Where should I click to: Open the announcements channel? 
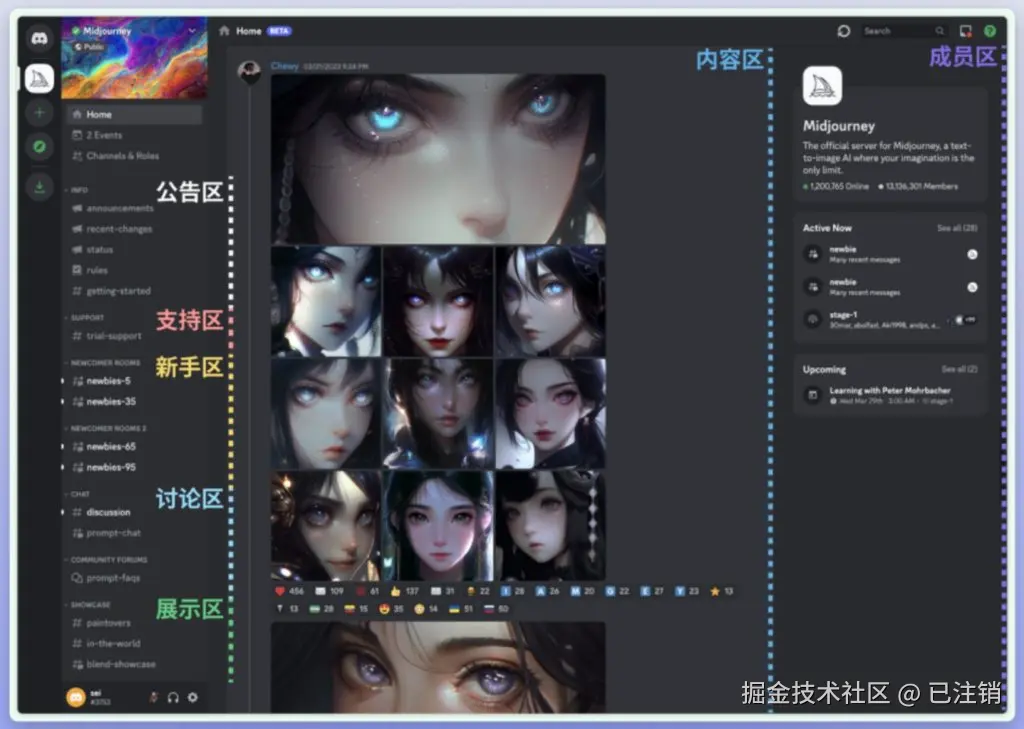pos(134,208)
